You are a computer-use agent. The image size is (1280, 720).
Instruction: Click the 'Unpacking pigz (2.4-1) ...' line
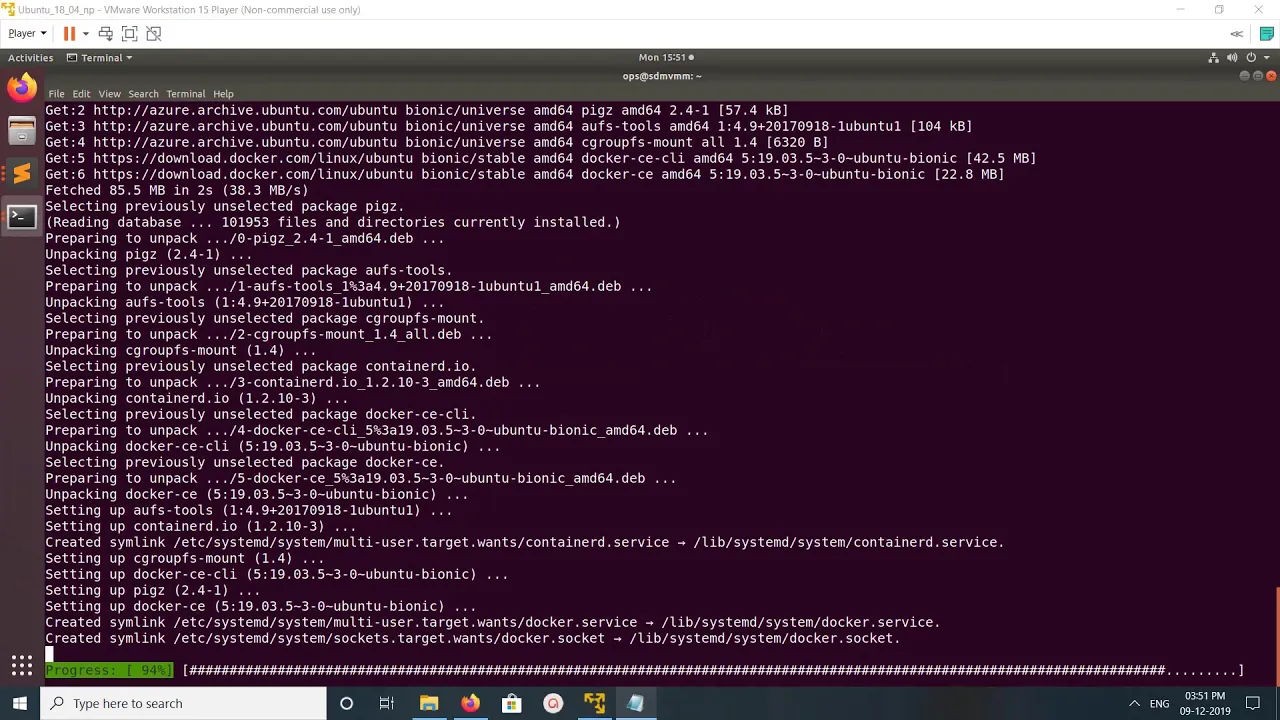(x=149, y=254)
